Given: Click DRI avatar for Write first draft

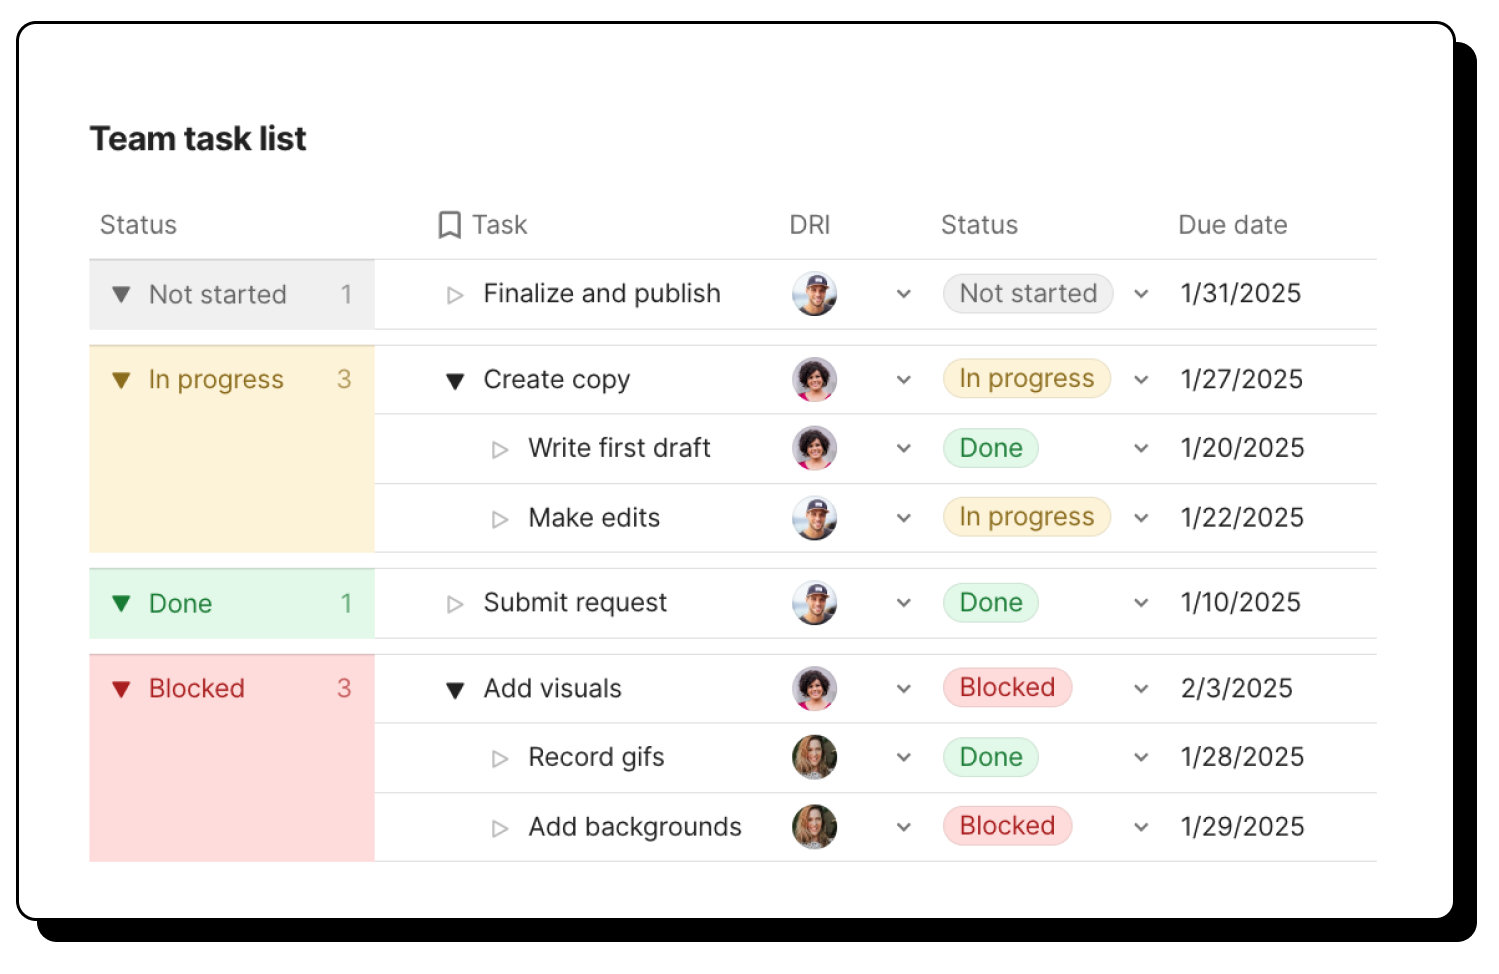Looking at the screenshot, I should coord(814,448).
